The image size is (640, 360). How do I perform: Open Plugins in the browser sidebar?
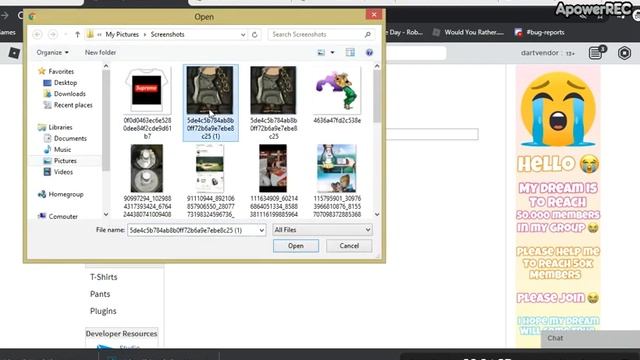(x=103, y=311)
